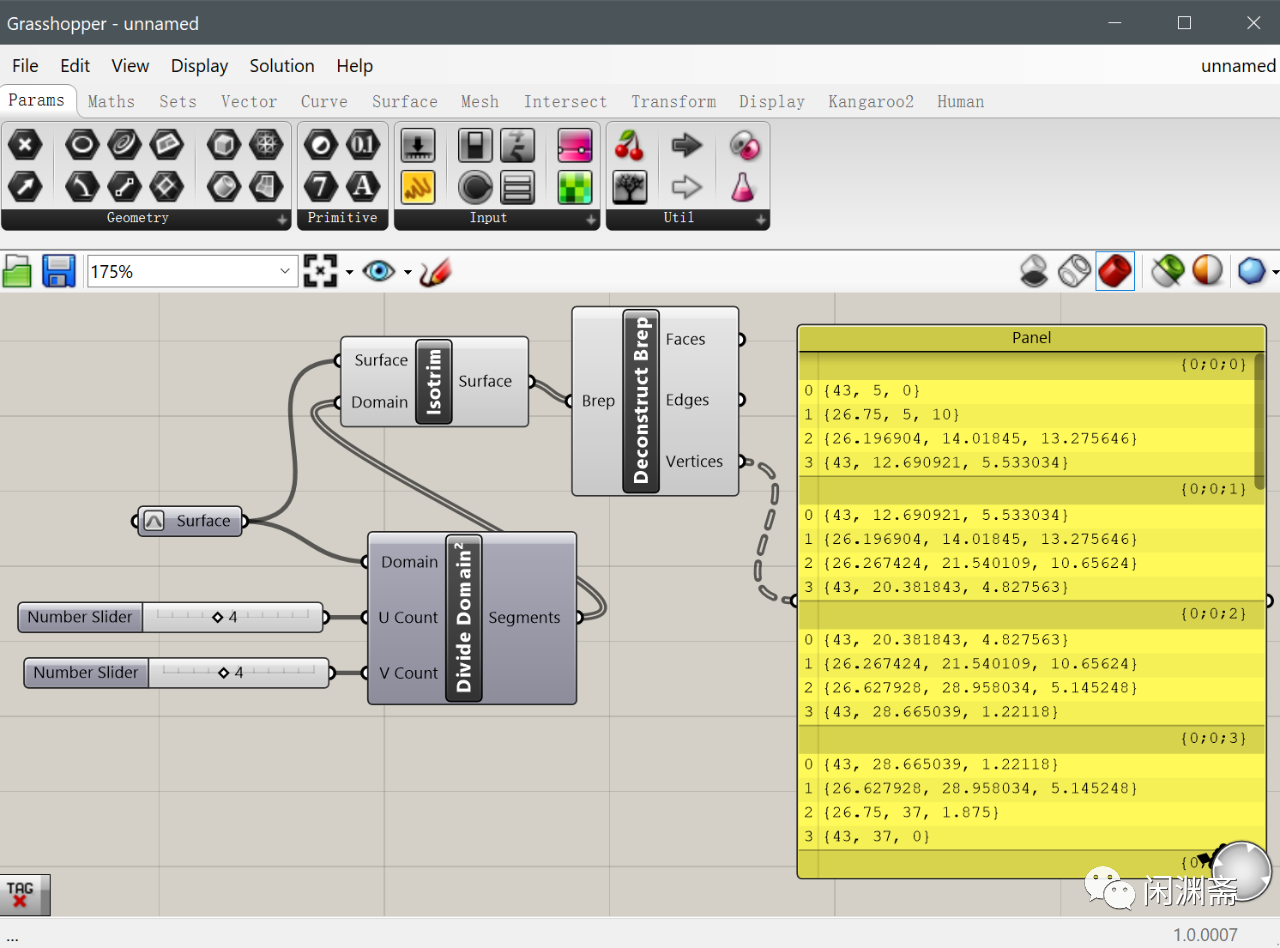The image size is (1280, 948).
Task: Pick the pink flask Util icon
Action: tap(743, 186)
